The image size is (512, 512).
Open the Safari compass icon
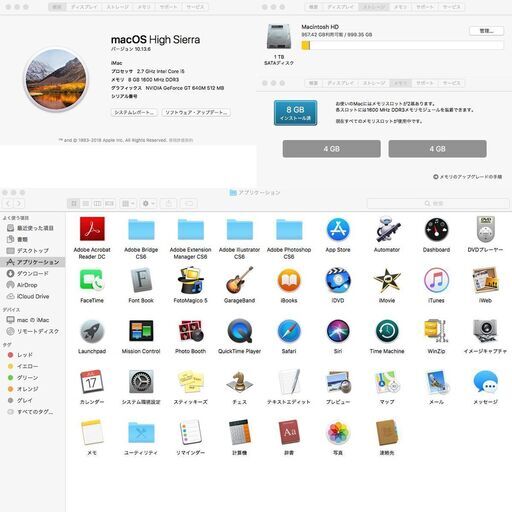(x=289, y=331)
